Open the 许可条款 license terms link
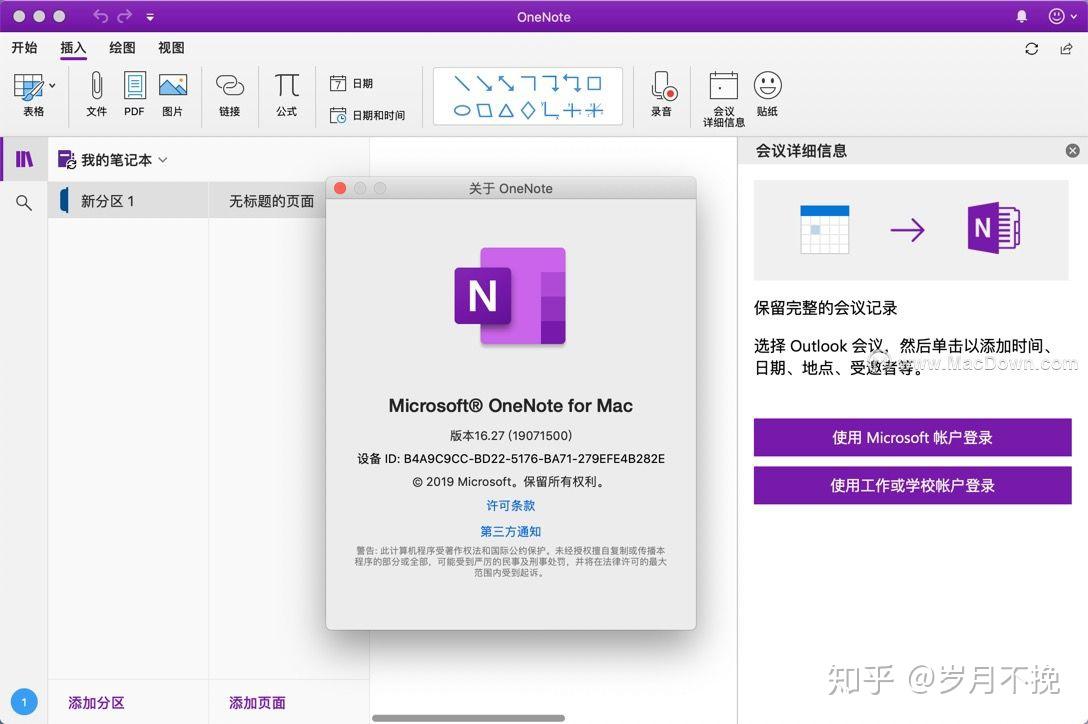The height and width of the screenshot is (724, 1088). pos(510,506)
